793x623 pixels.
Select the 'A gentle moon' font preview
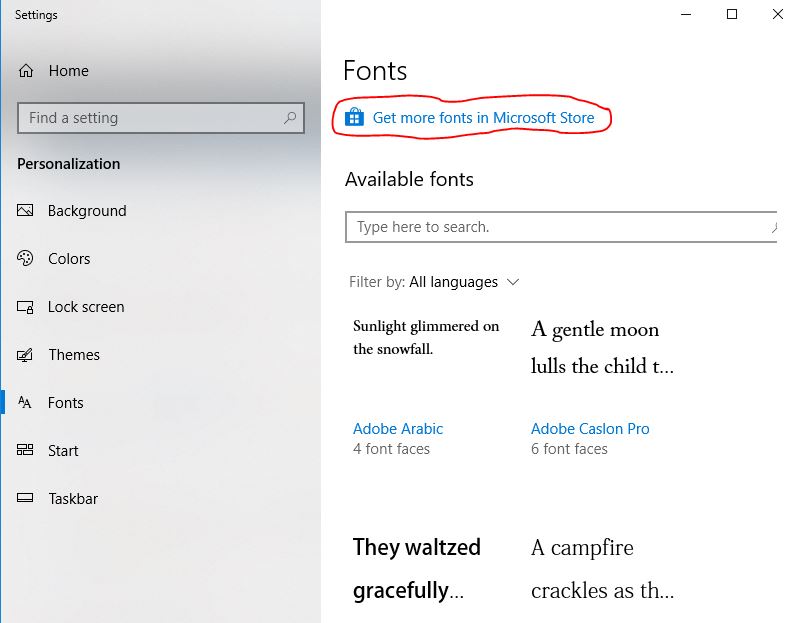602,347
